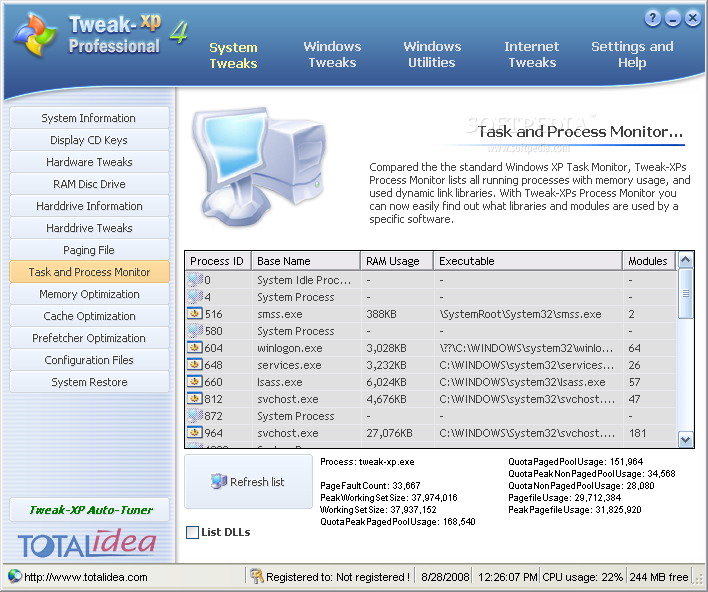
Task: Click the system icon for PID 580
Action: (x=195, y=331)
